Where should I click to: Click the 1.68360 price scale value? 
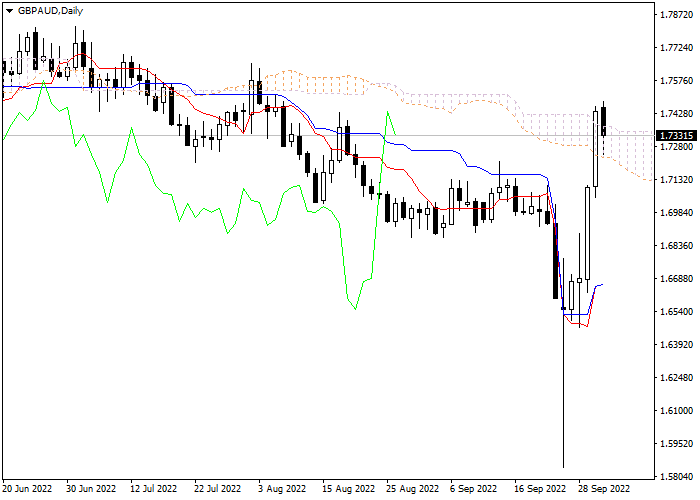(676, 246)
